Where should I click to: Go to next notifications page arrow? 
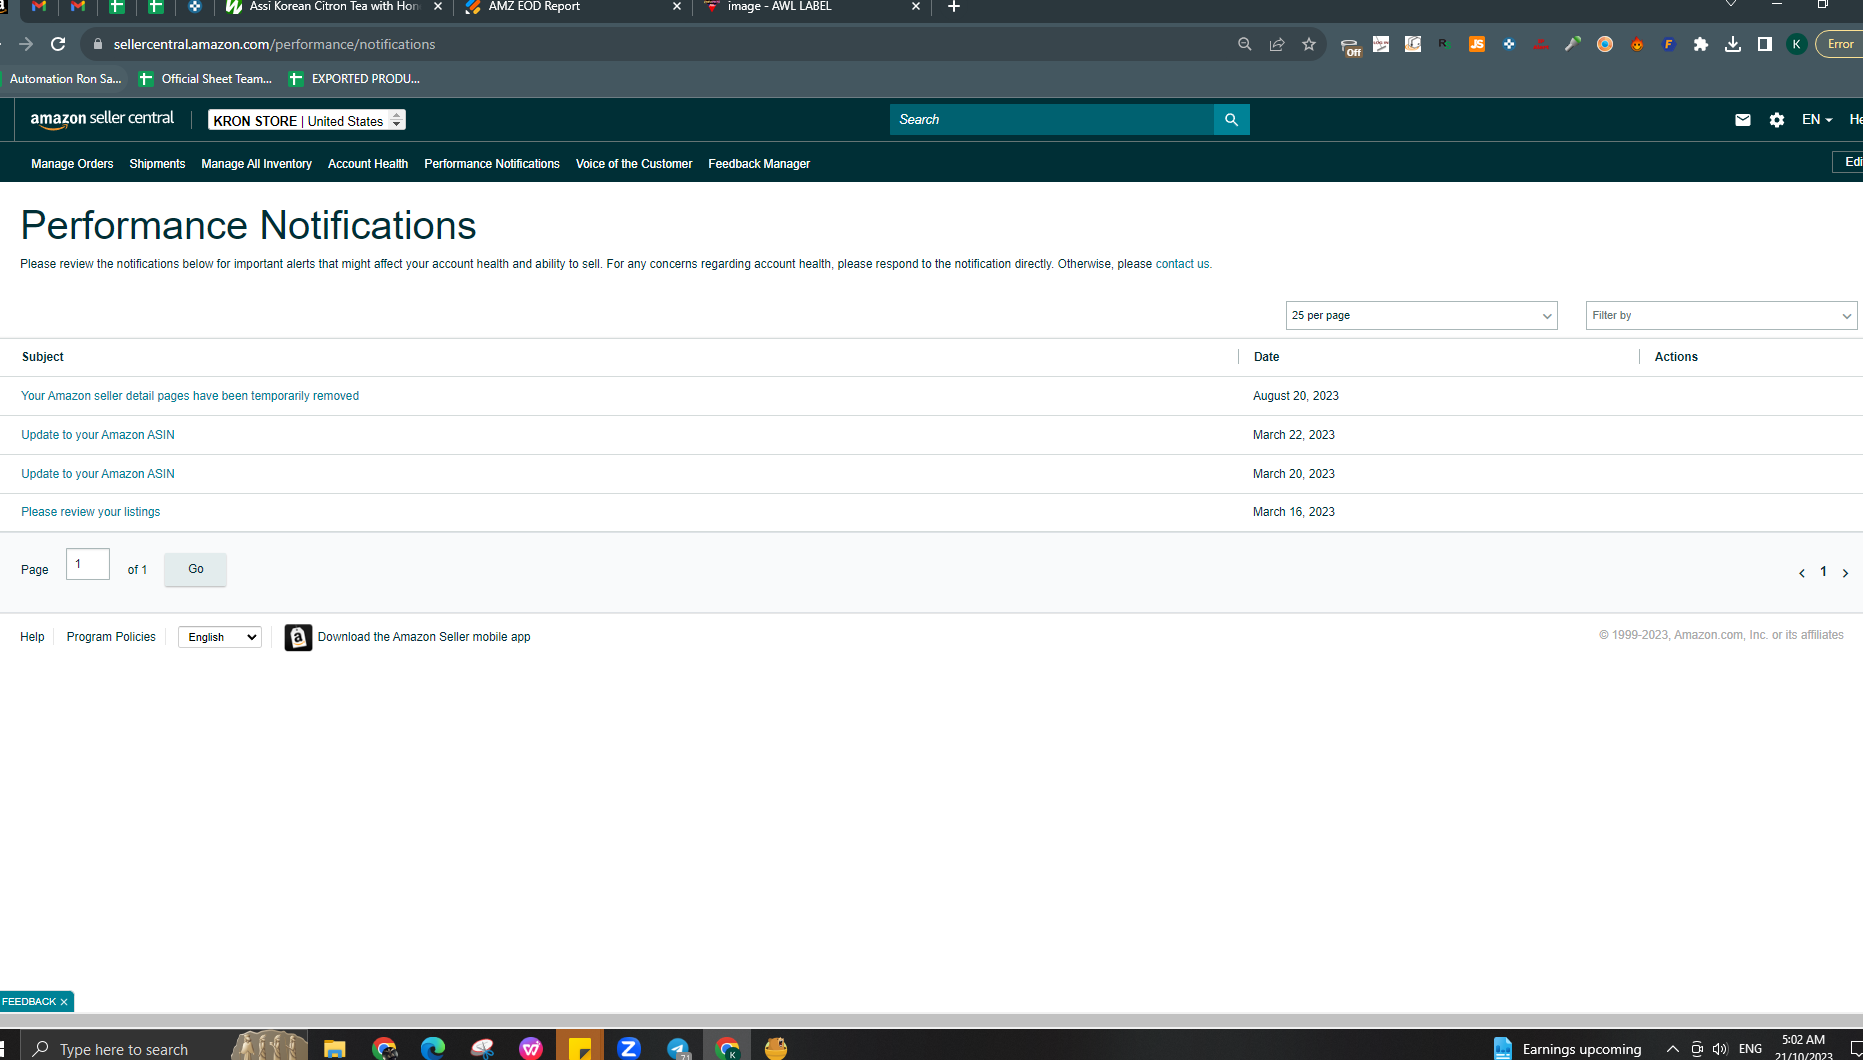point(1846,573)
